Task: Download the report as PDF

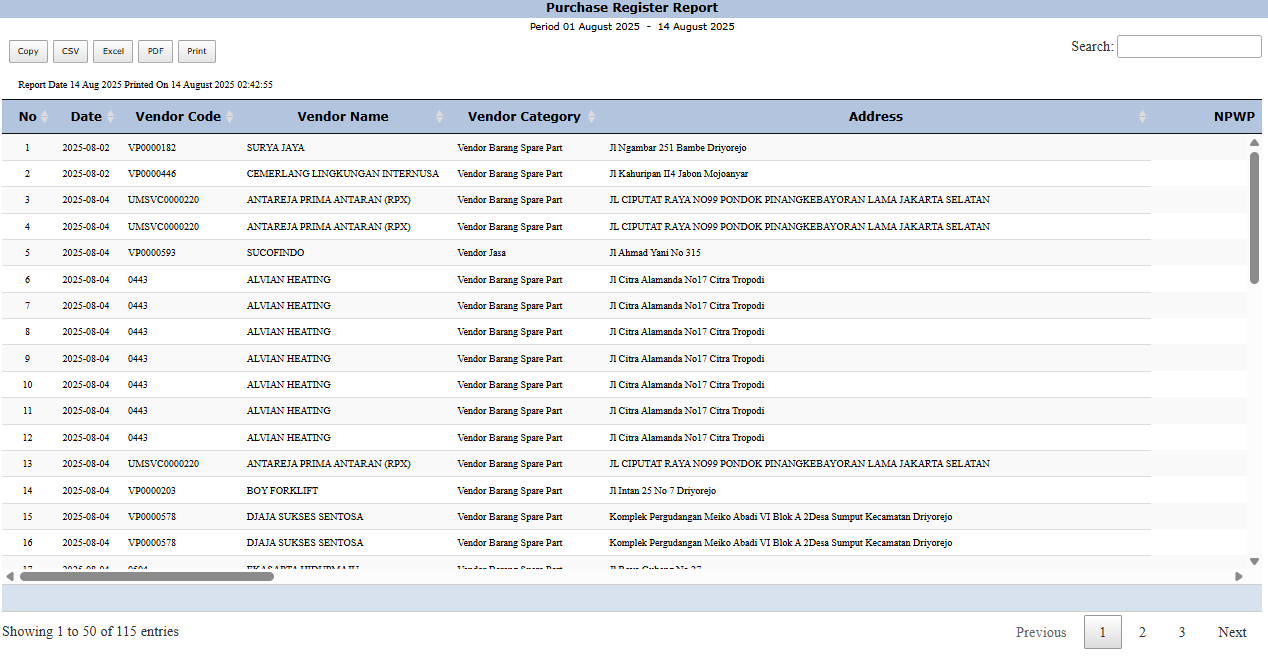Action: [155, 51]
